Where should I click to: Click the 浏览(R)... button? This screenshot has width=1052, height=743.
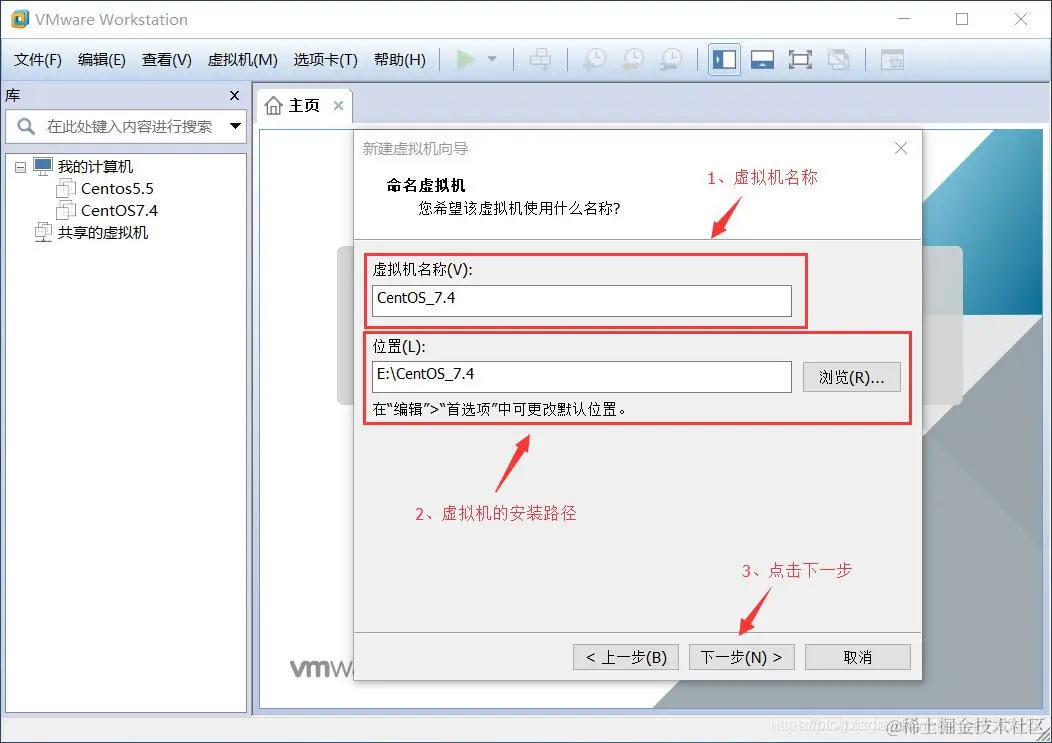point(851,377)
